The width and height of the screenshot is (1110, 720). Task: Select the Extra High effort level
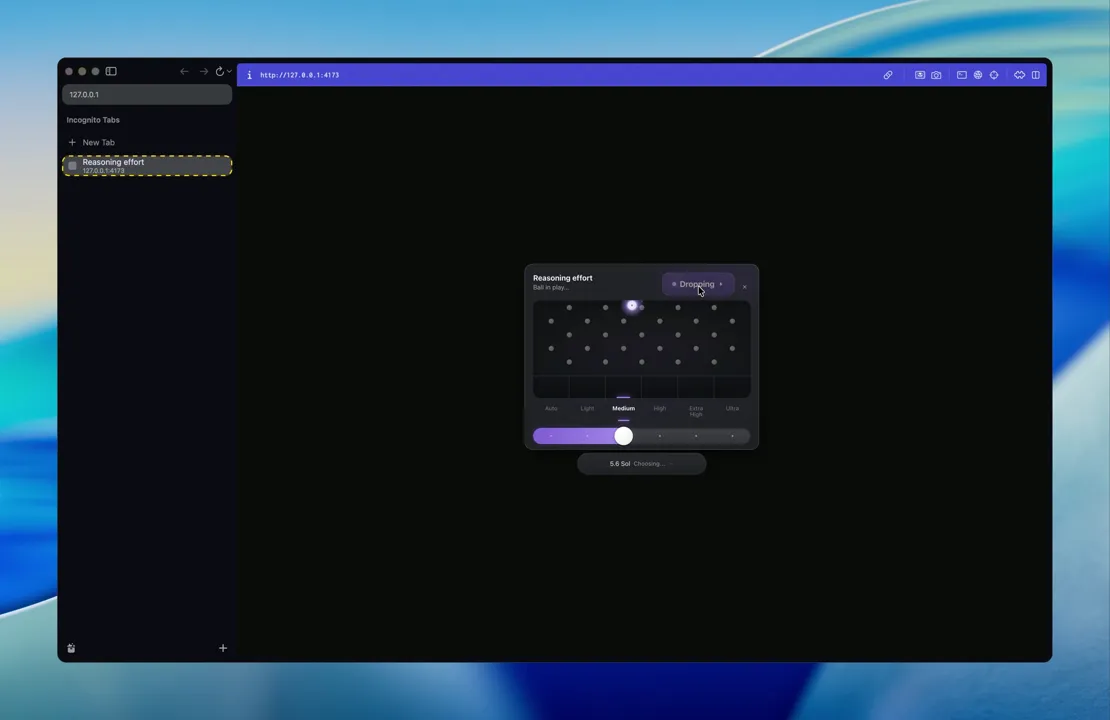pos(696,411)
